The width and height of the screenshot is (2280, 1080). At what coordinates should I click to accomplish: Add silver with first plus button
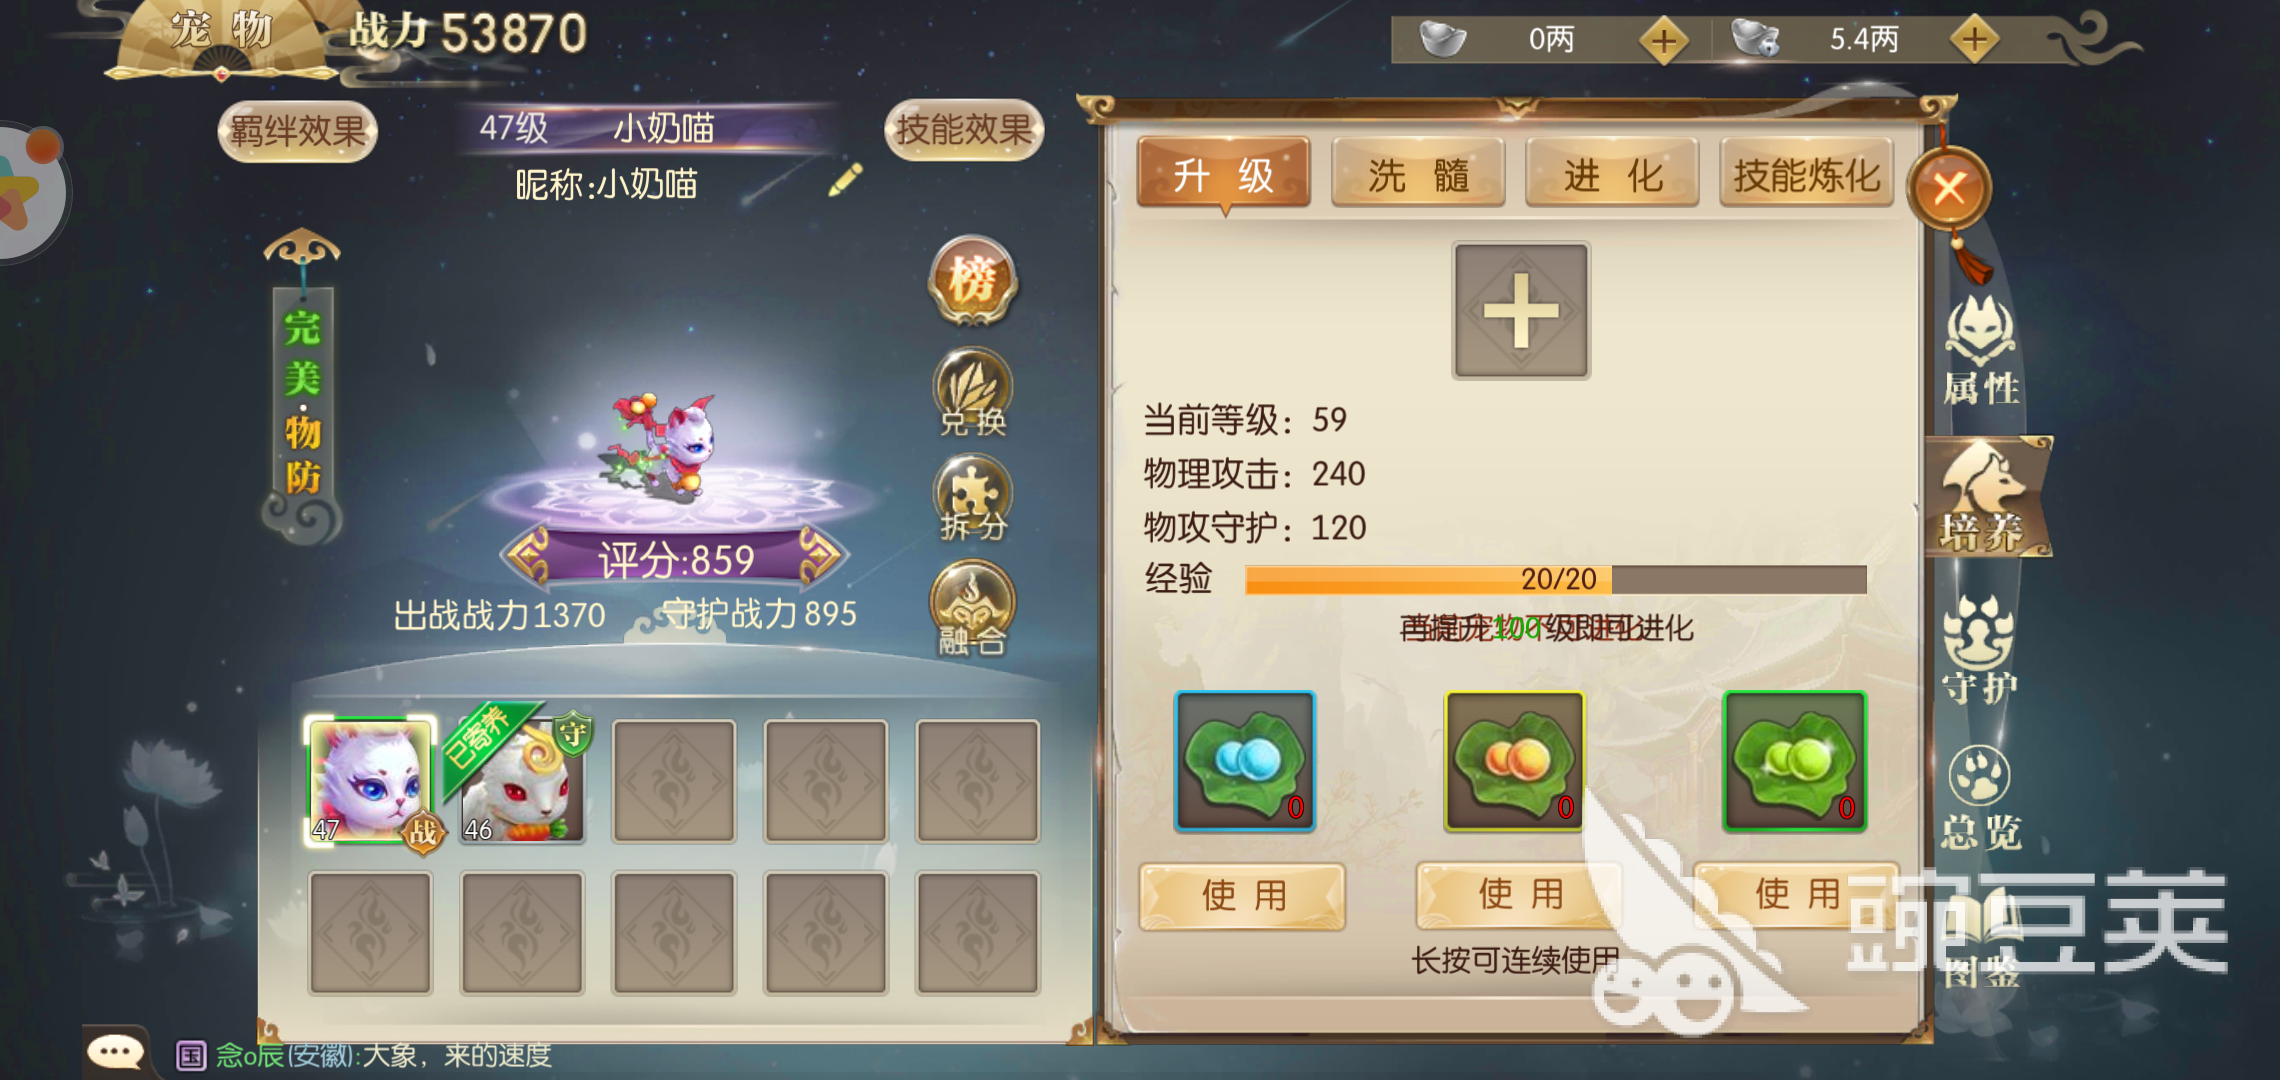1664,41
